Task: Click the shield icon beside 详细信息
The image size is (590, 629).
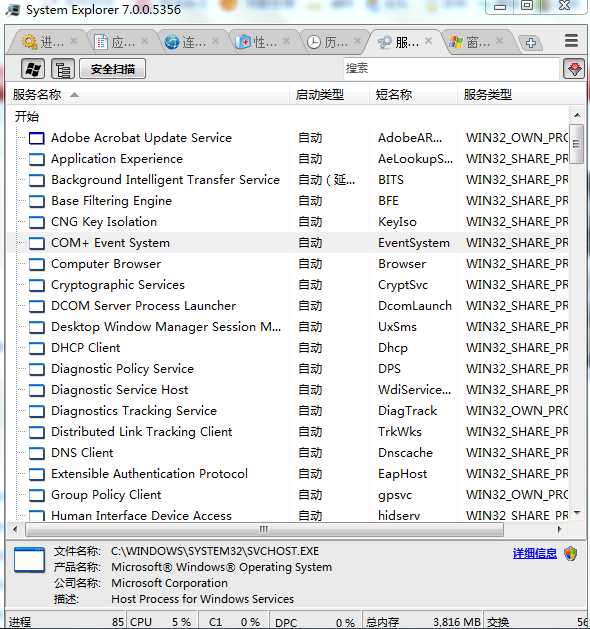Action: (x=570, y=554)
